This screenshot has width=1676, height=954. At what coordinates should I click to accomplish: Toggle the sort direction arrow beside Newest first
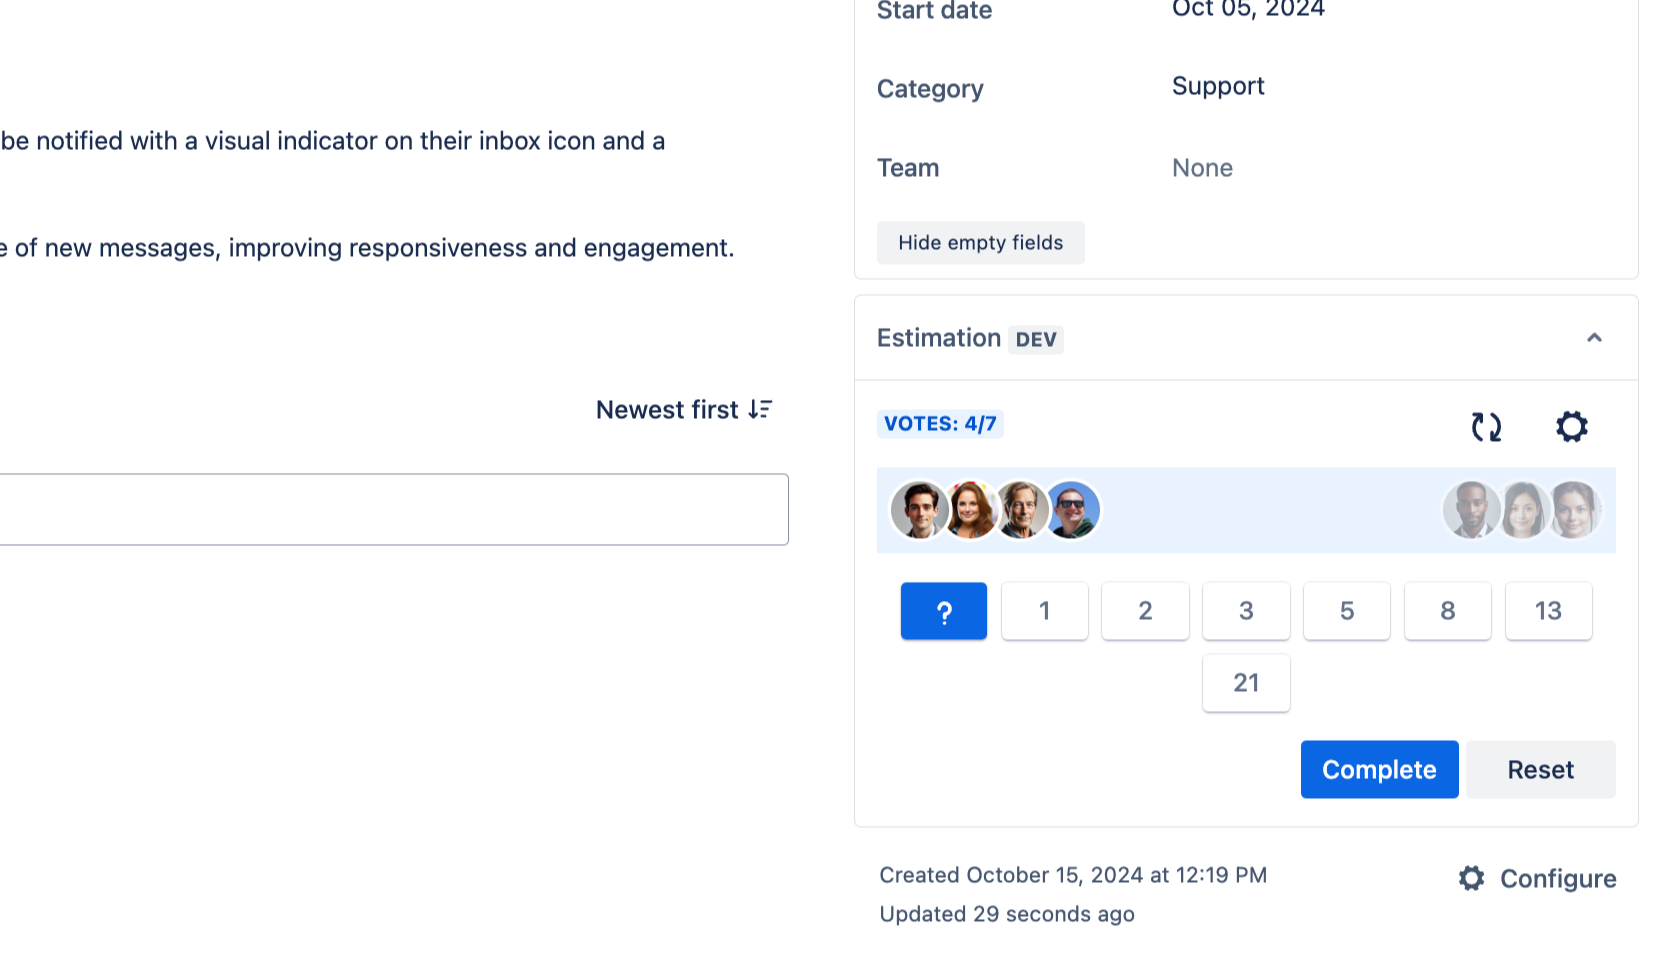point(759,409)
